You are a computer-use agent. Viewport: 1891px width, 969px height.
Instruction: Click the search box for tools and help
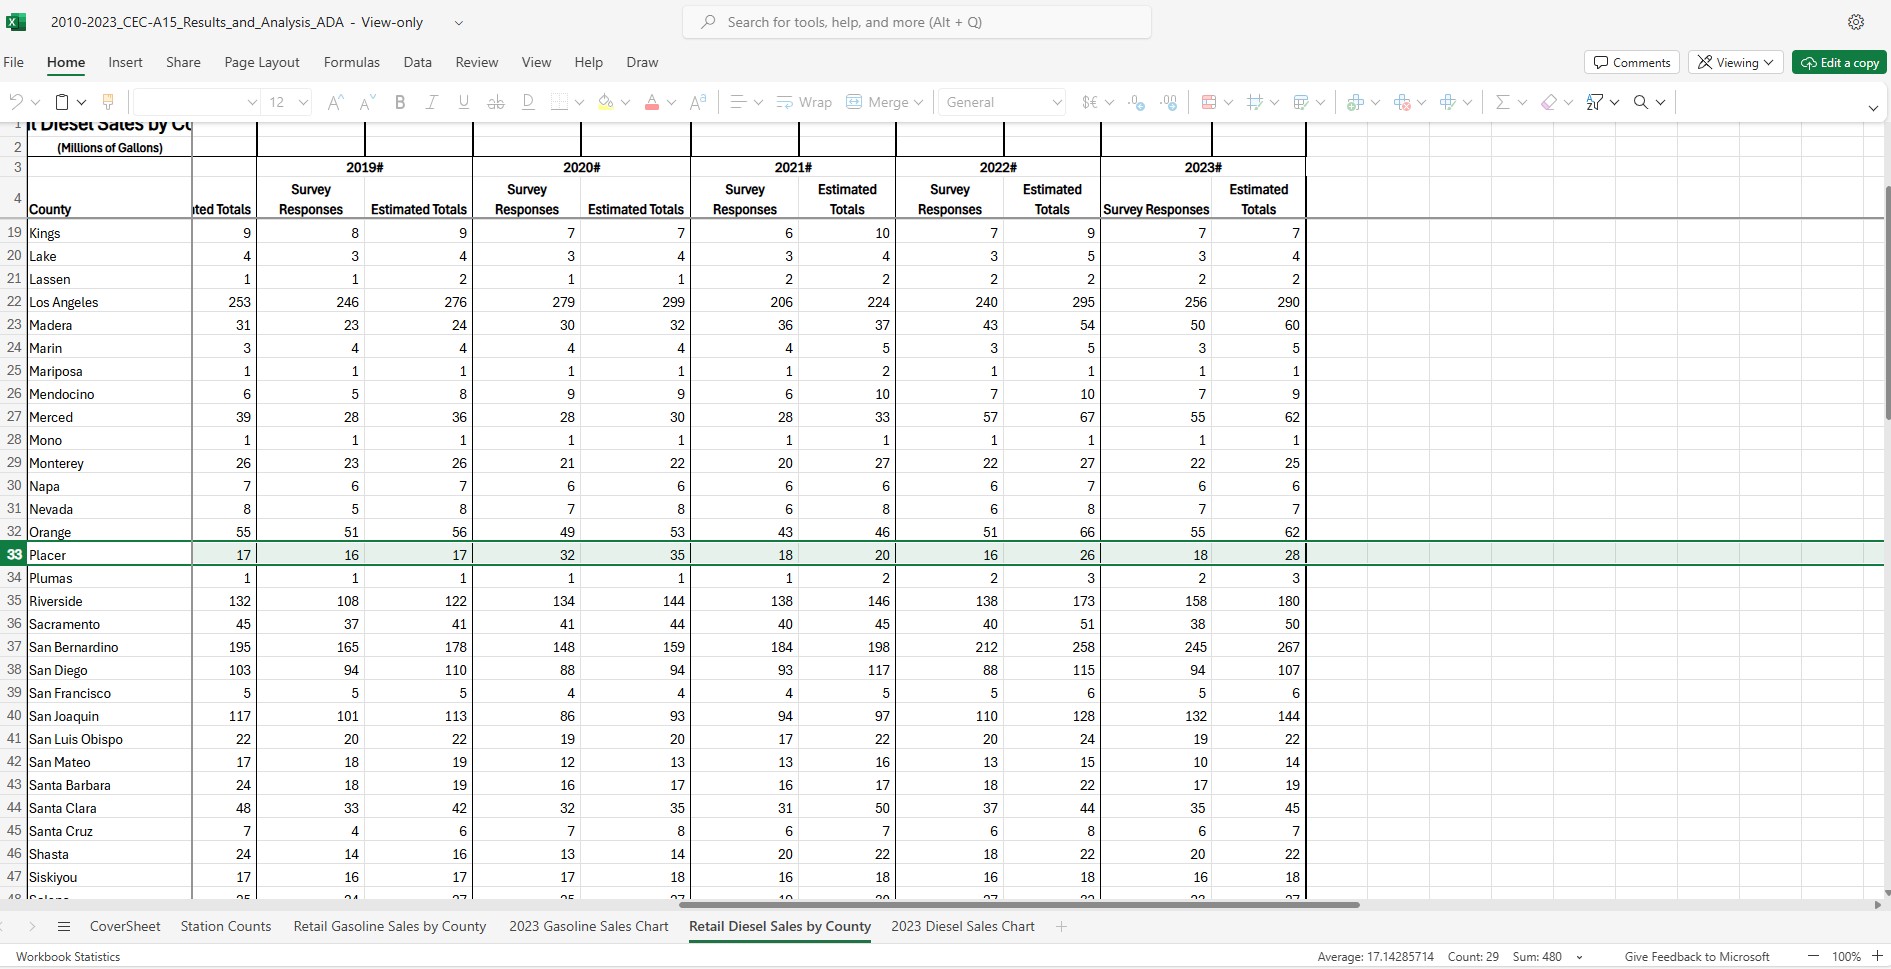(916, 22)
